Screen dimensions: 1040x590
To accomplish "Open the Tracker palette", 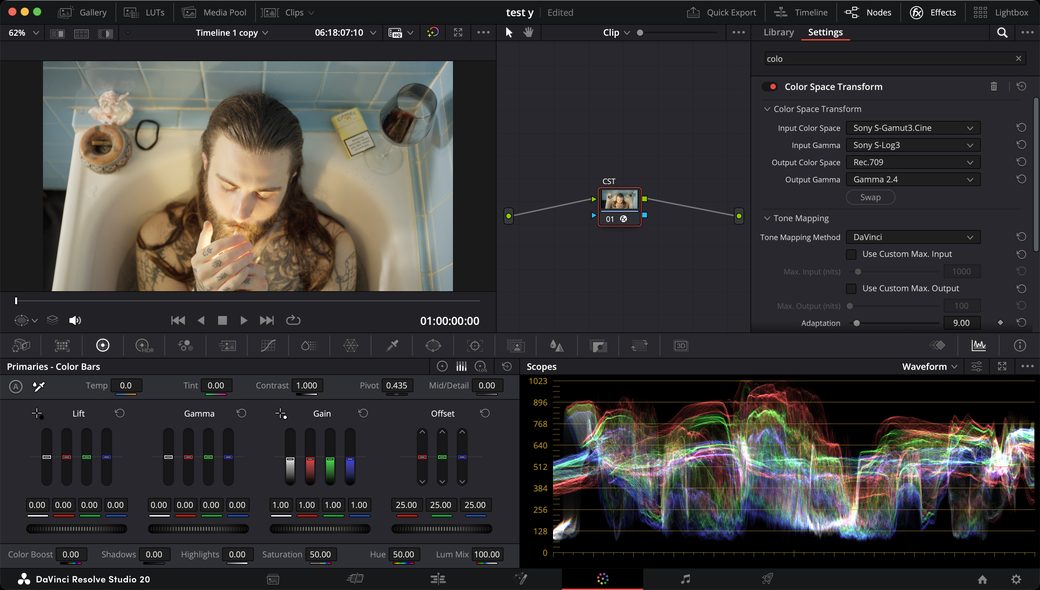I will (474, 345).
